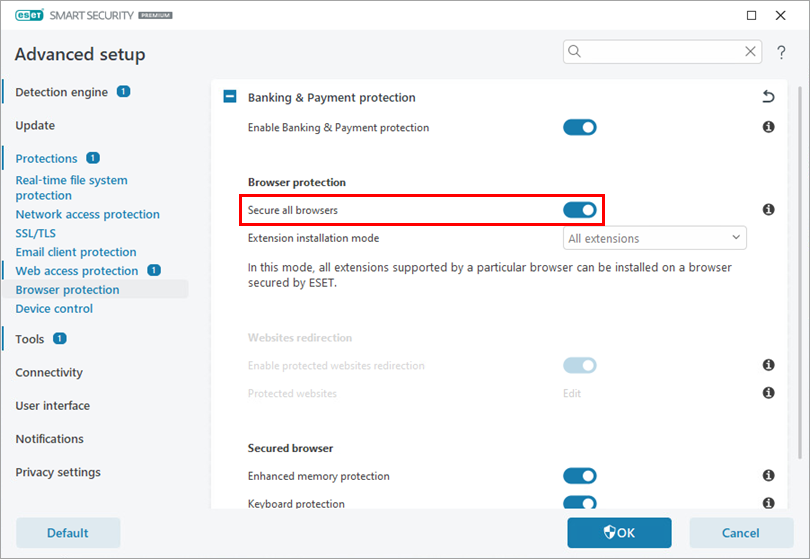Open Web access protection settings
Viewport: 810px width, 559px height.
pos(77,271)
